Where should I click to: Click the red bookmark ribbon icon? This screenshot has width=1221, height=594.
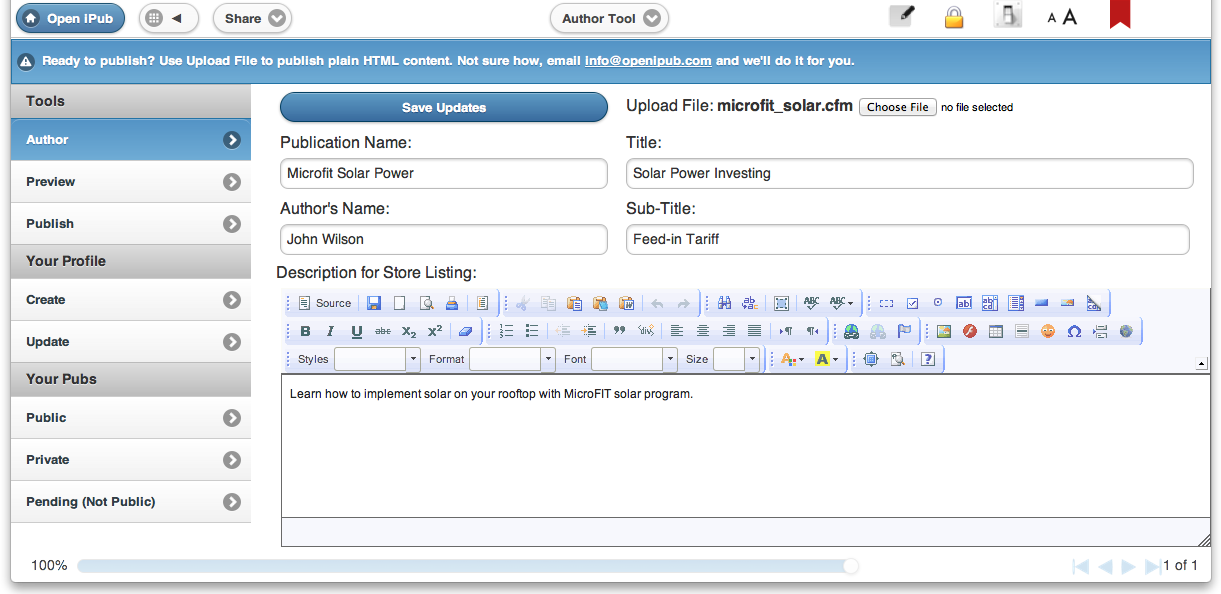tap(1119, 16)
